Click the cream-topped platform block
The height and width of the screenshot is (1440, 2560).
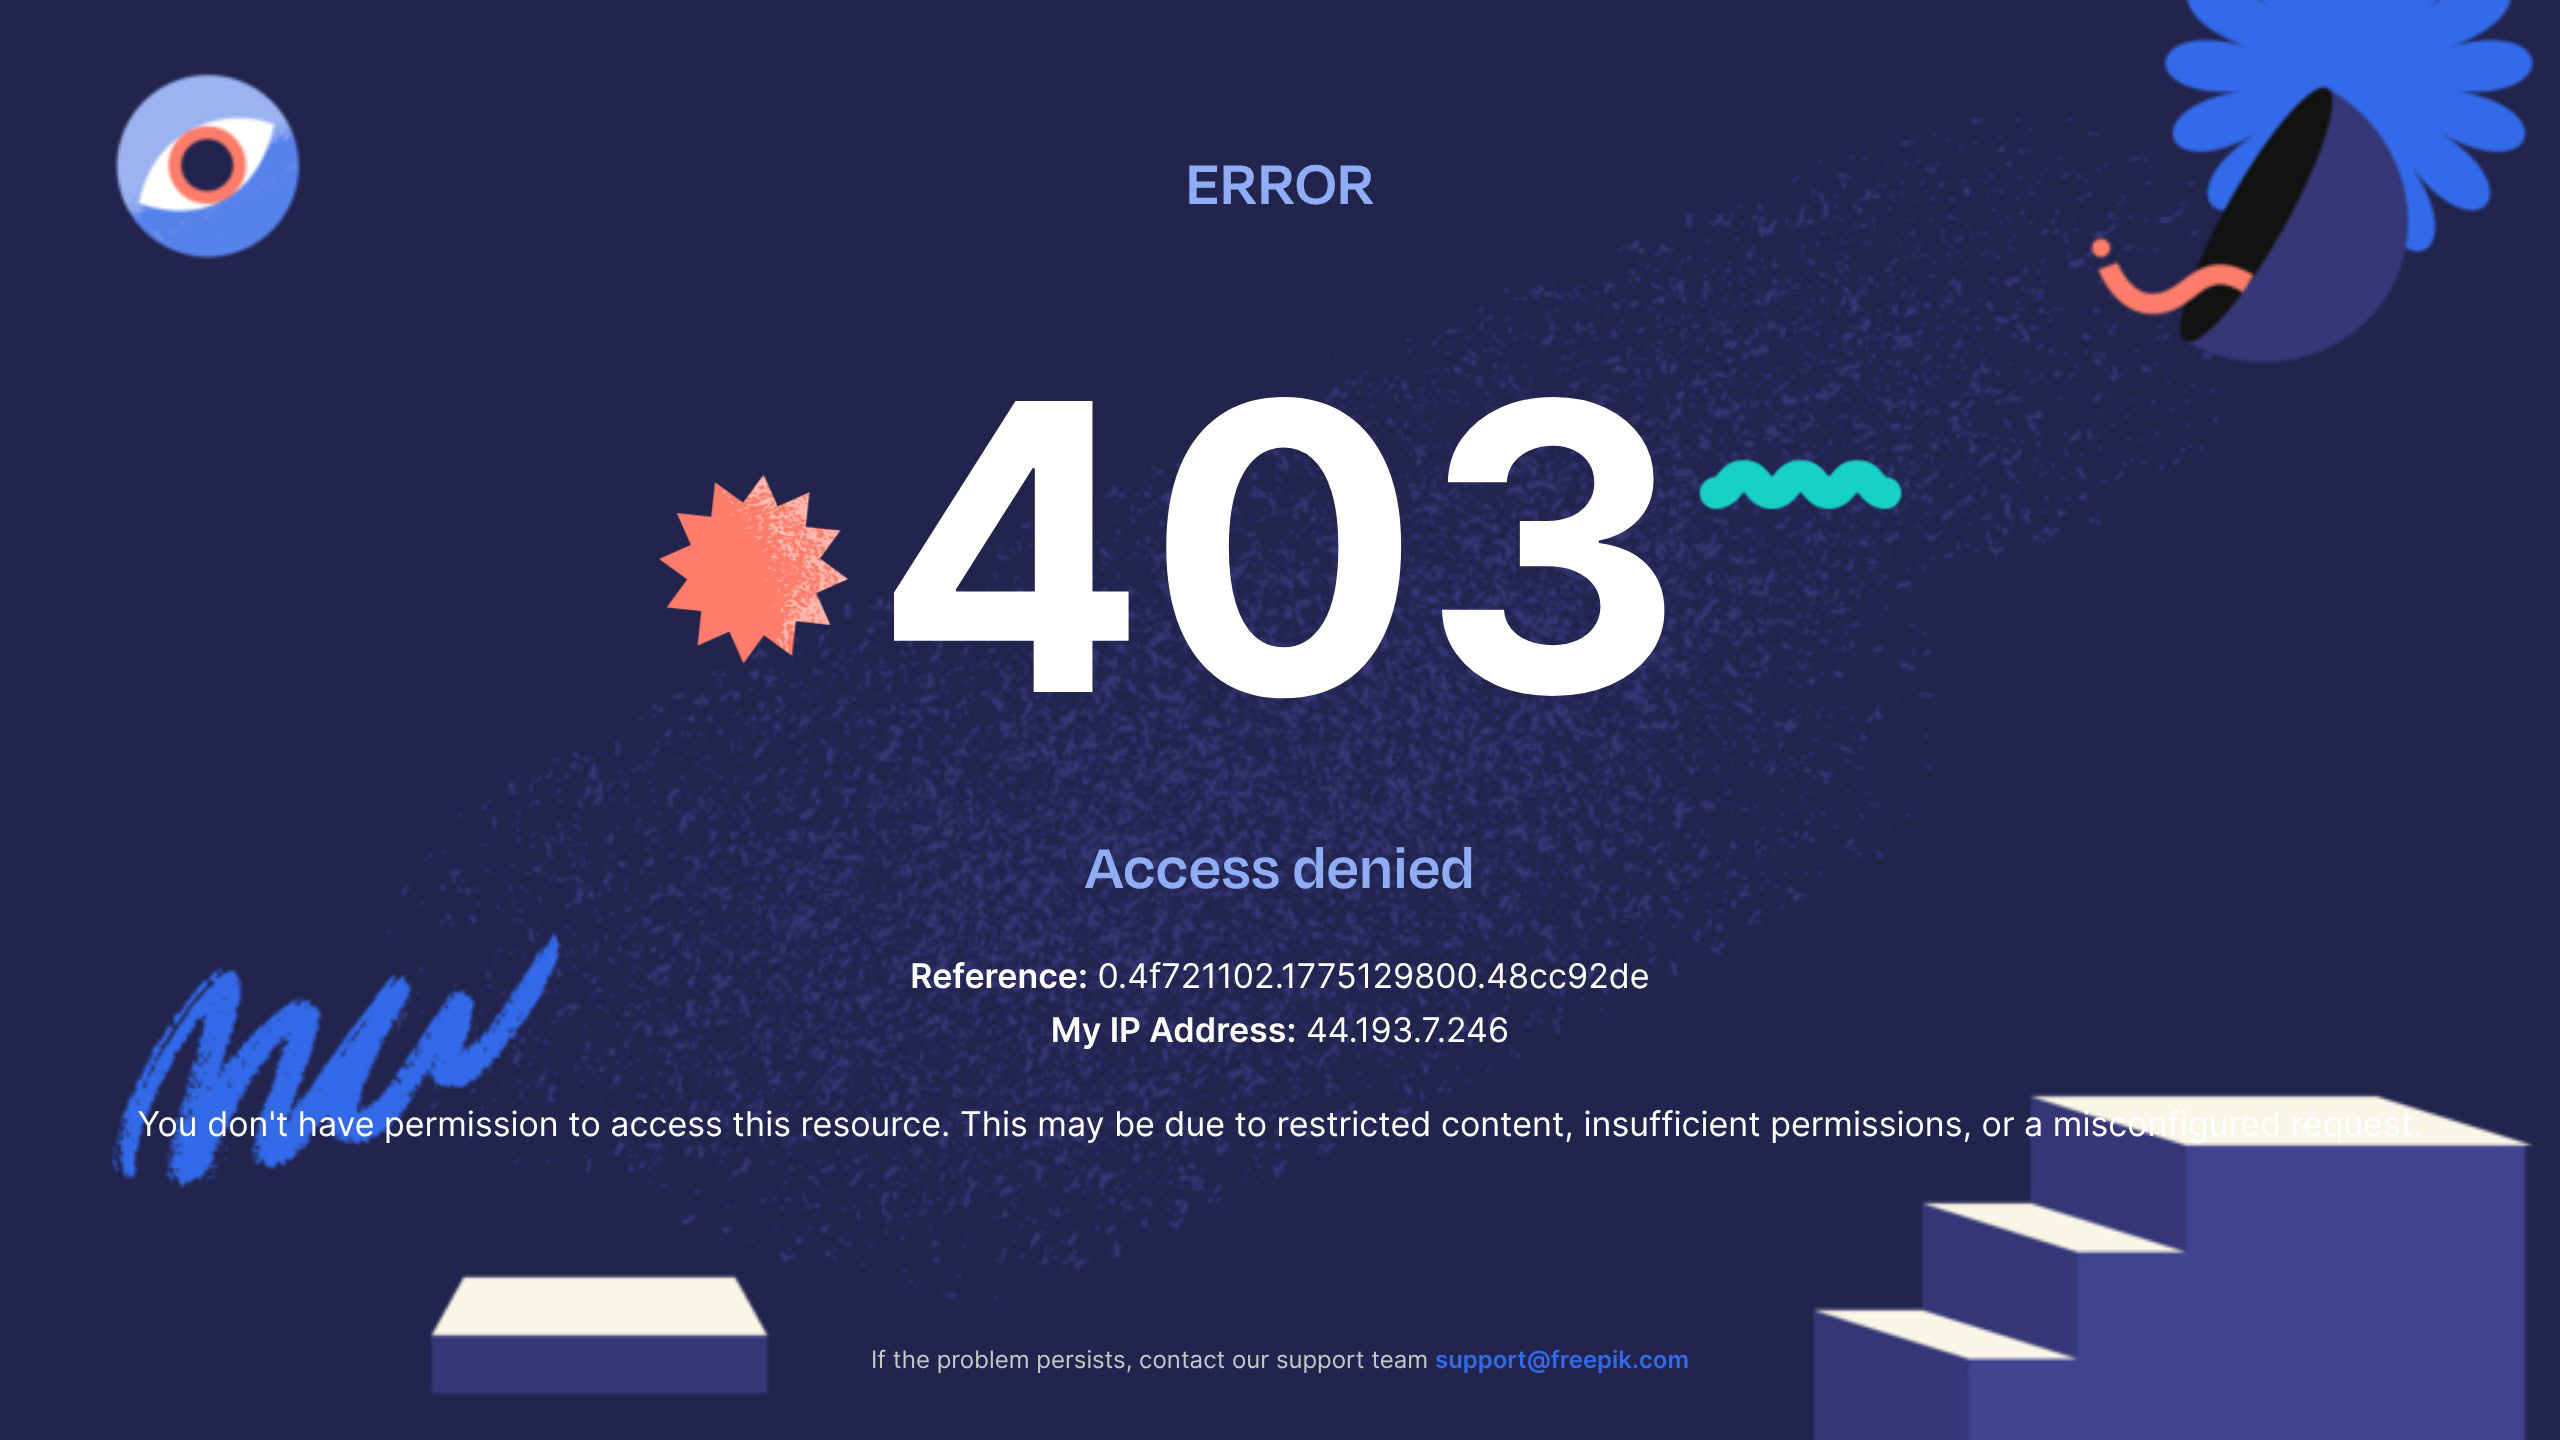pos(599,1335)
